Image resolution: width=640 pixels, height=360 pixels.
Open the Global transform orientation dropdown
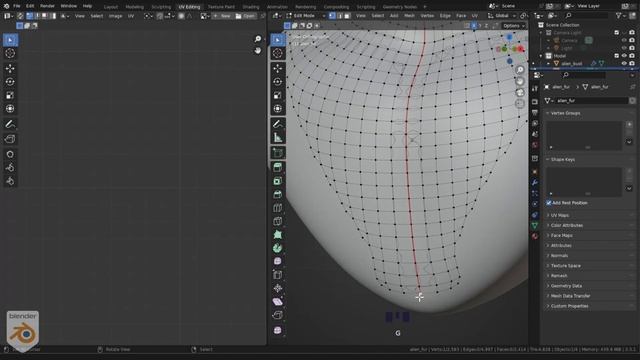coord(502,16)
